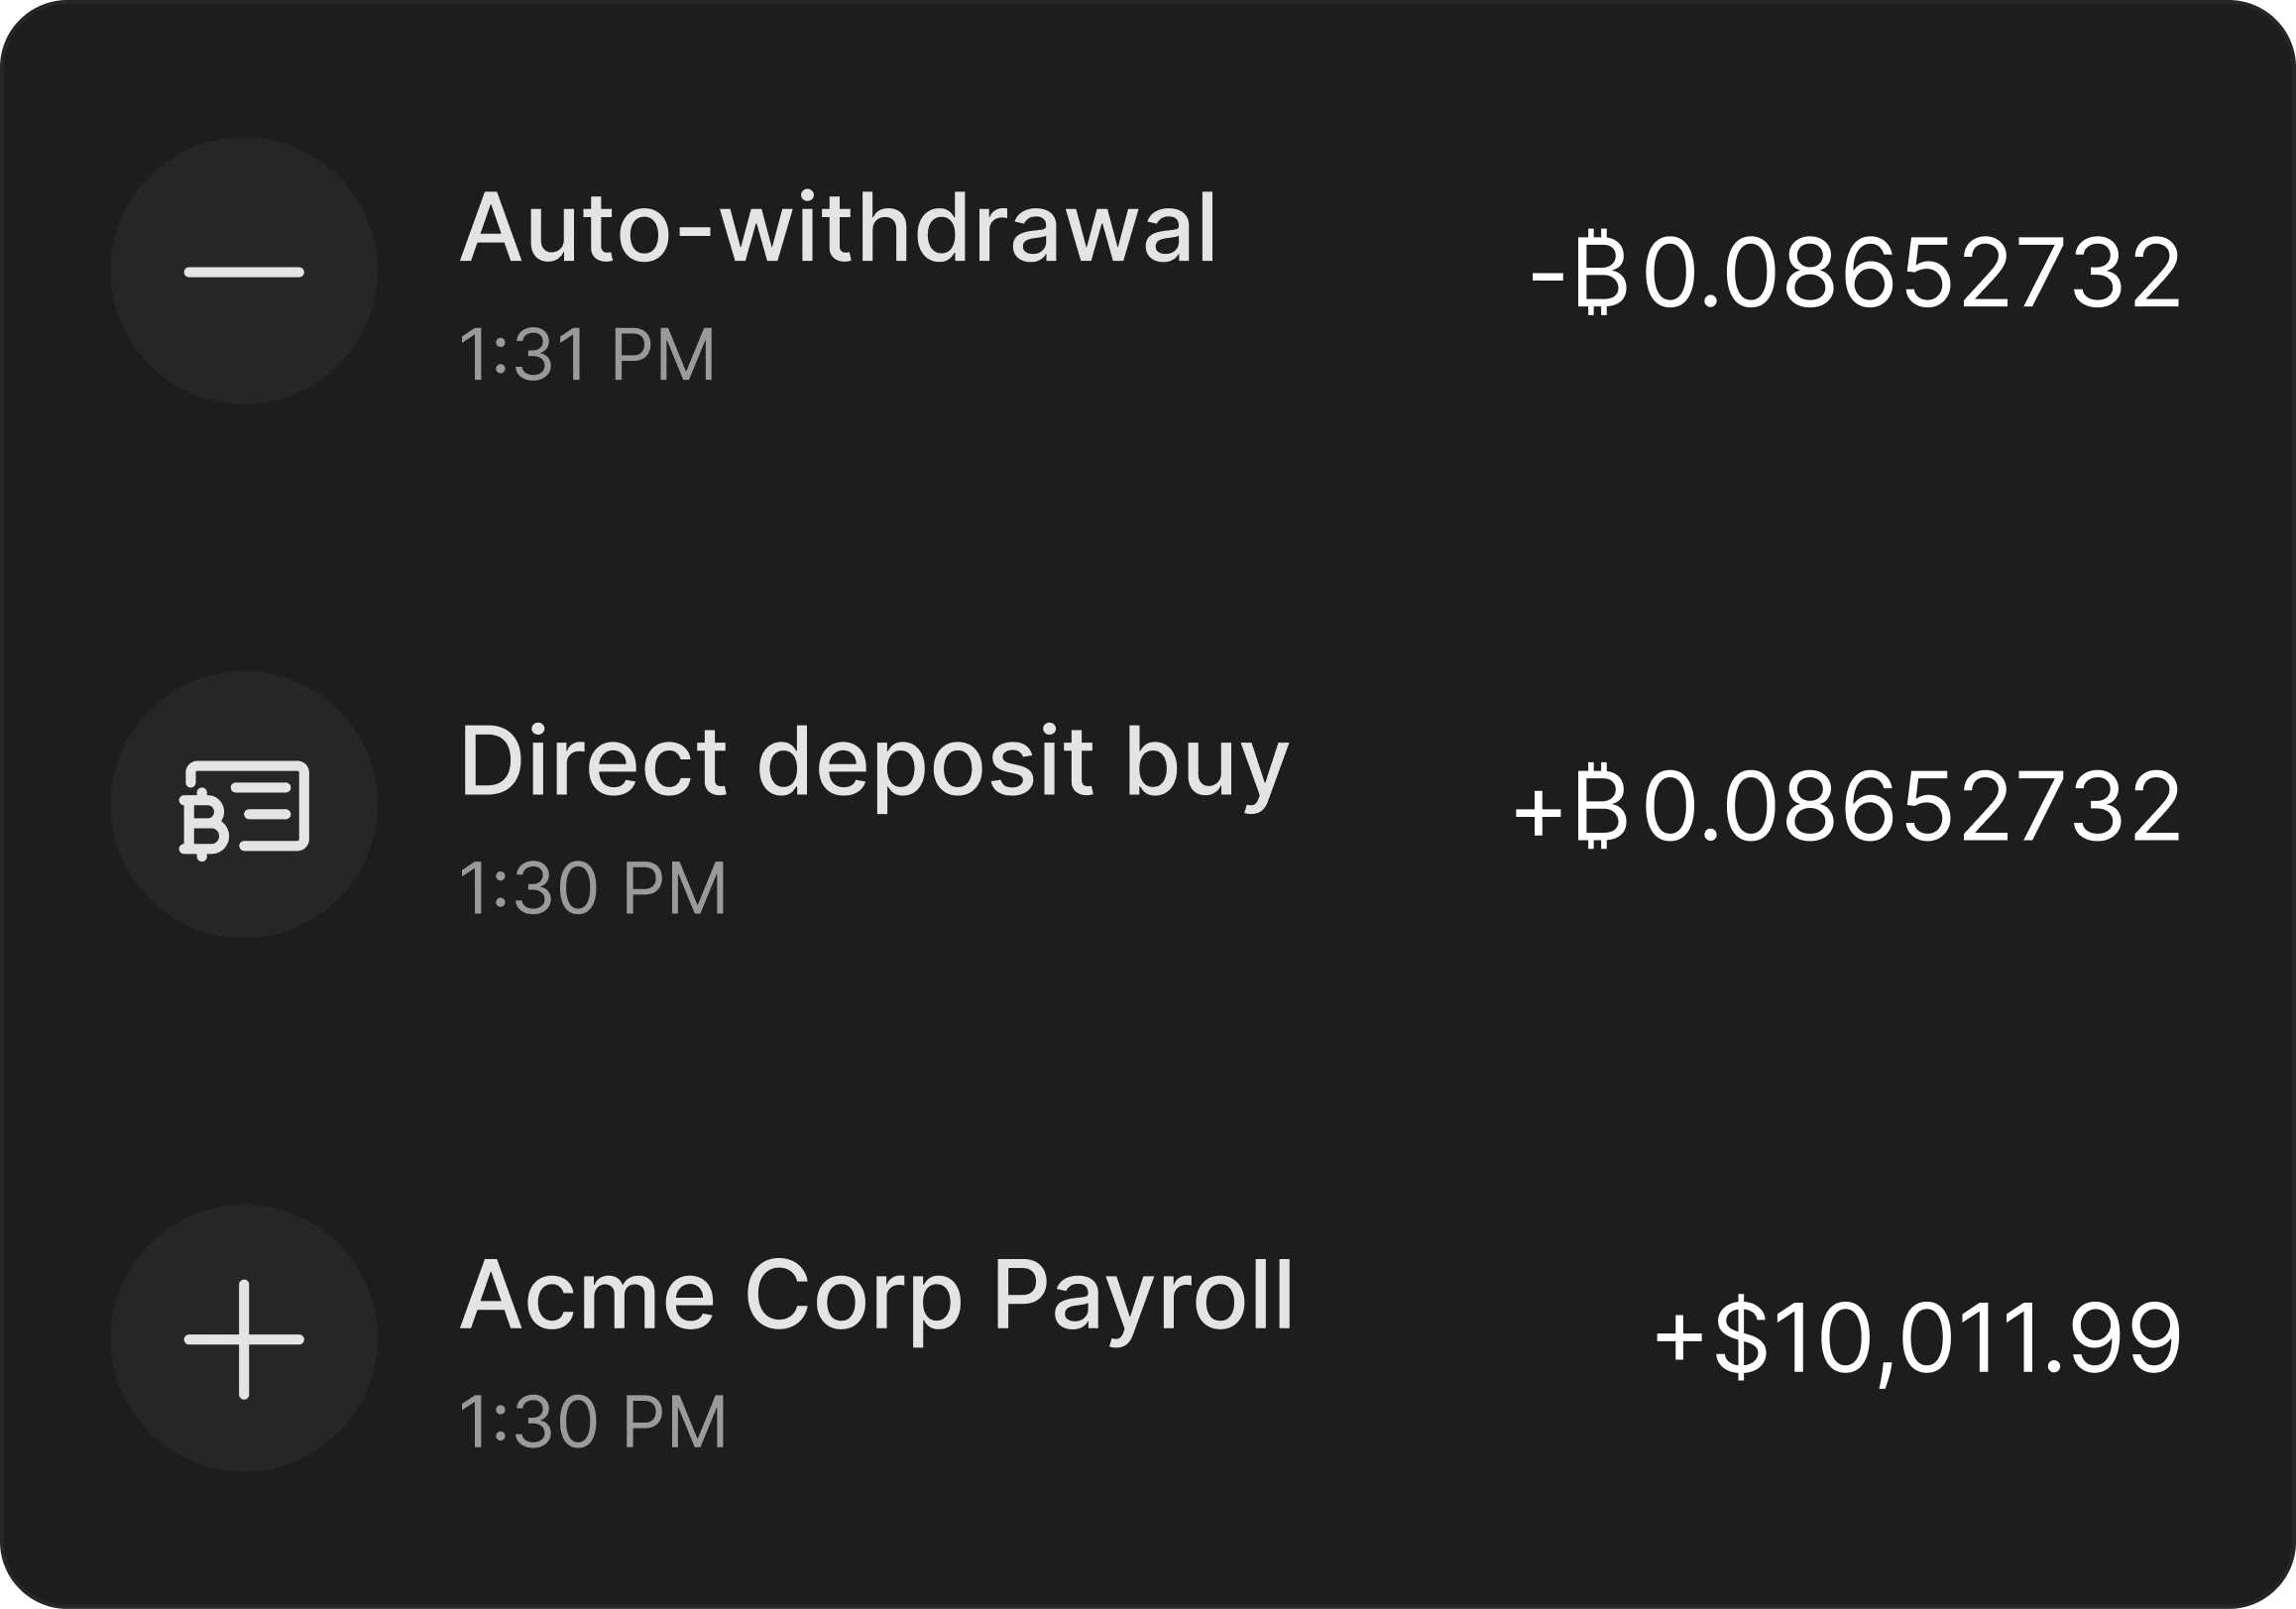Viewport: 2296px width, 1609px height.
Task: Click the Auto-withdrawal title text
Action: click(840, 228)
